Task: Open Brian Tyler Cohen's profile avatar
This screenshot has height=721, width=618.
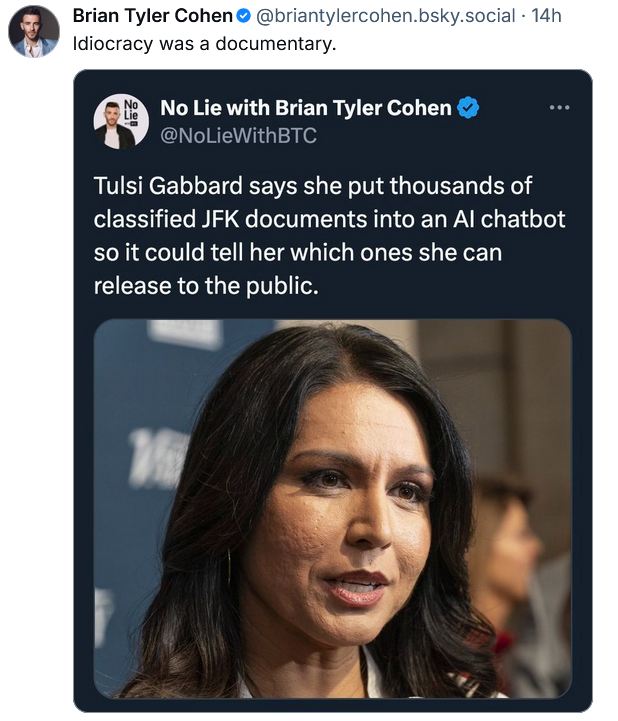Action: coord(34,31)
